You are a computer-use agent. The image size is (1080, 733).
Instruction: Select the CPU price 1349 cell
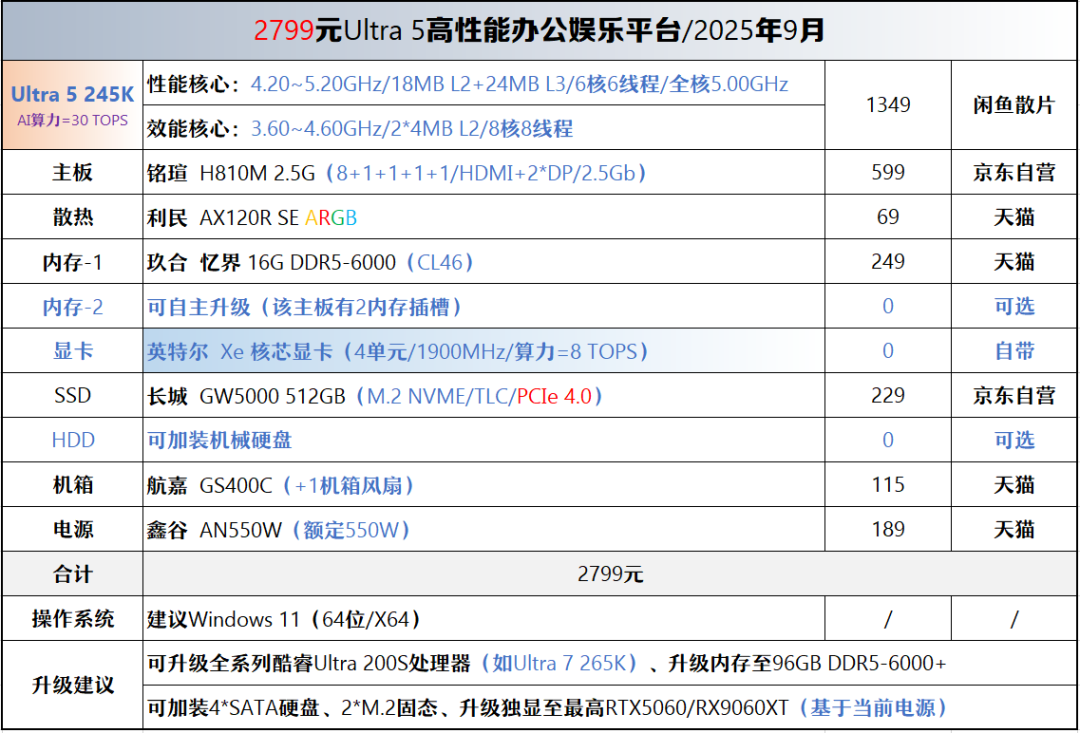888,105
